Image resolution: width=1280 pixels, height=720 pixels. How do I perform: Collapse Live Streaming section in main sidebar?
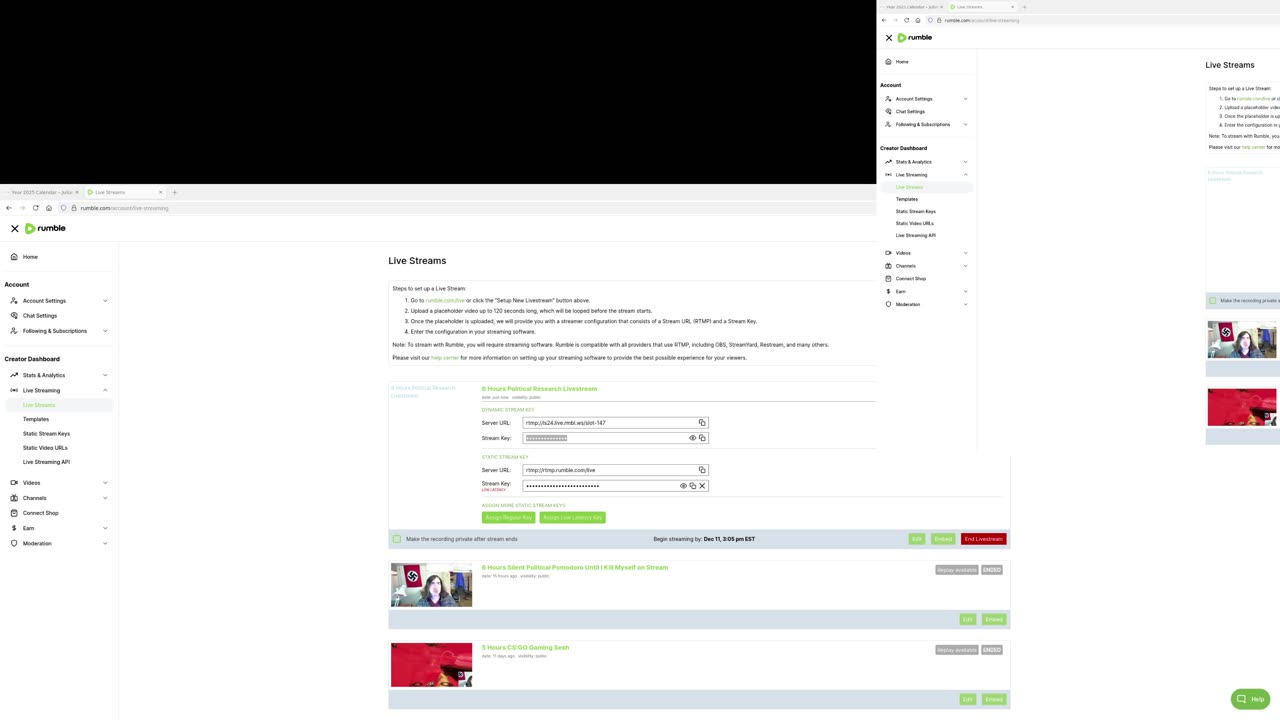click(105, 390)
